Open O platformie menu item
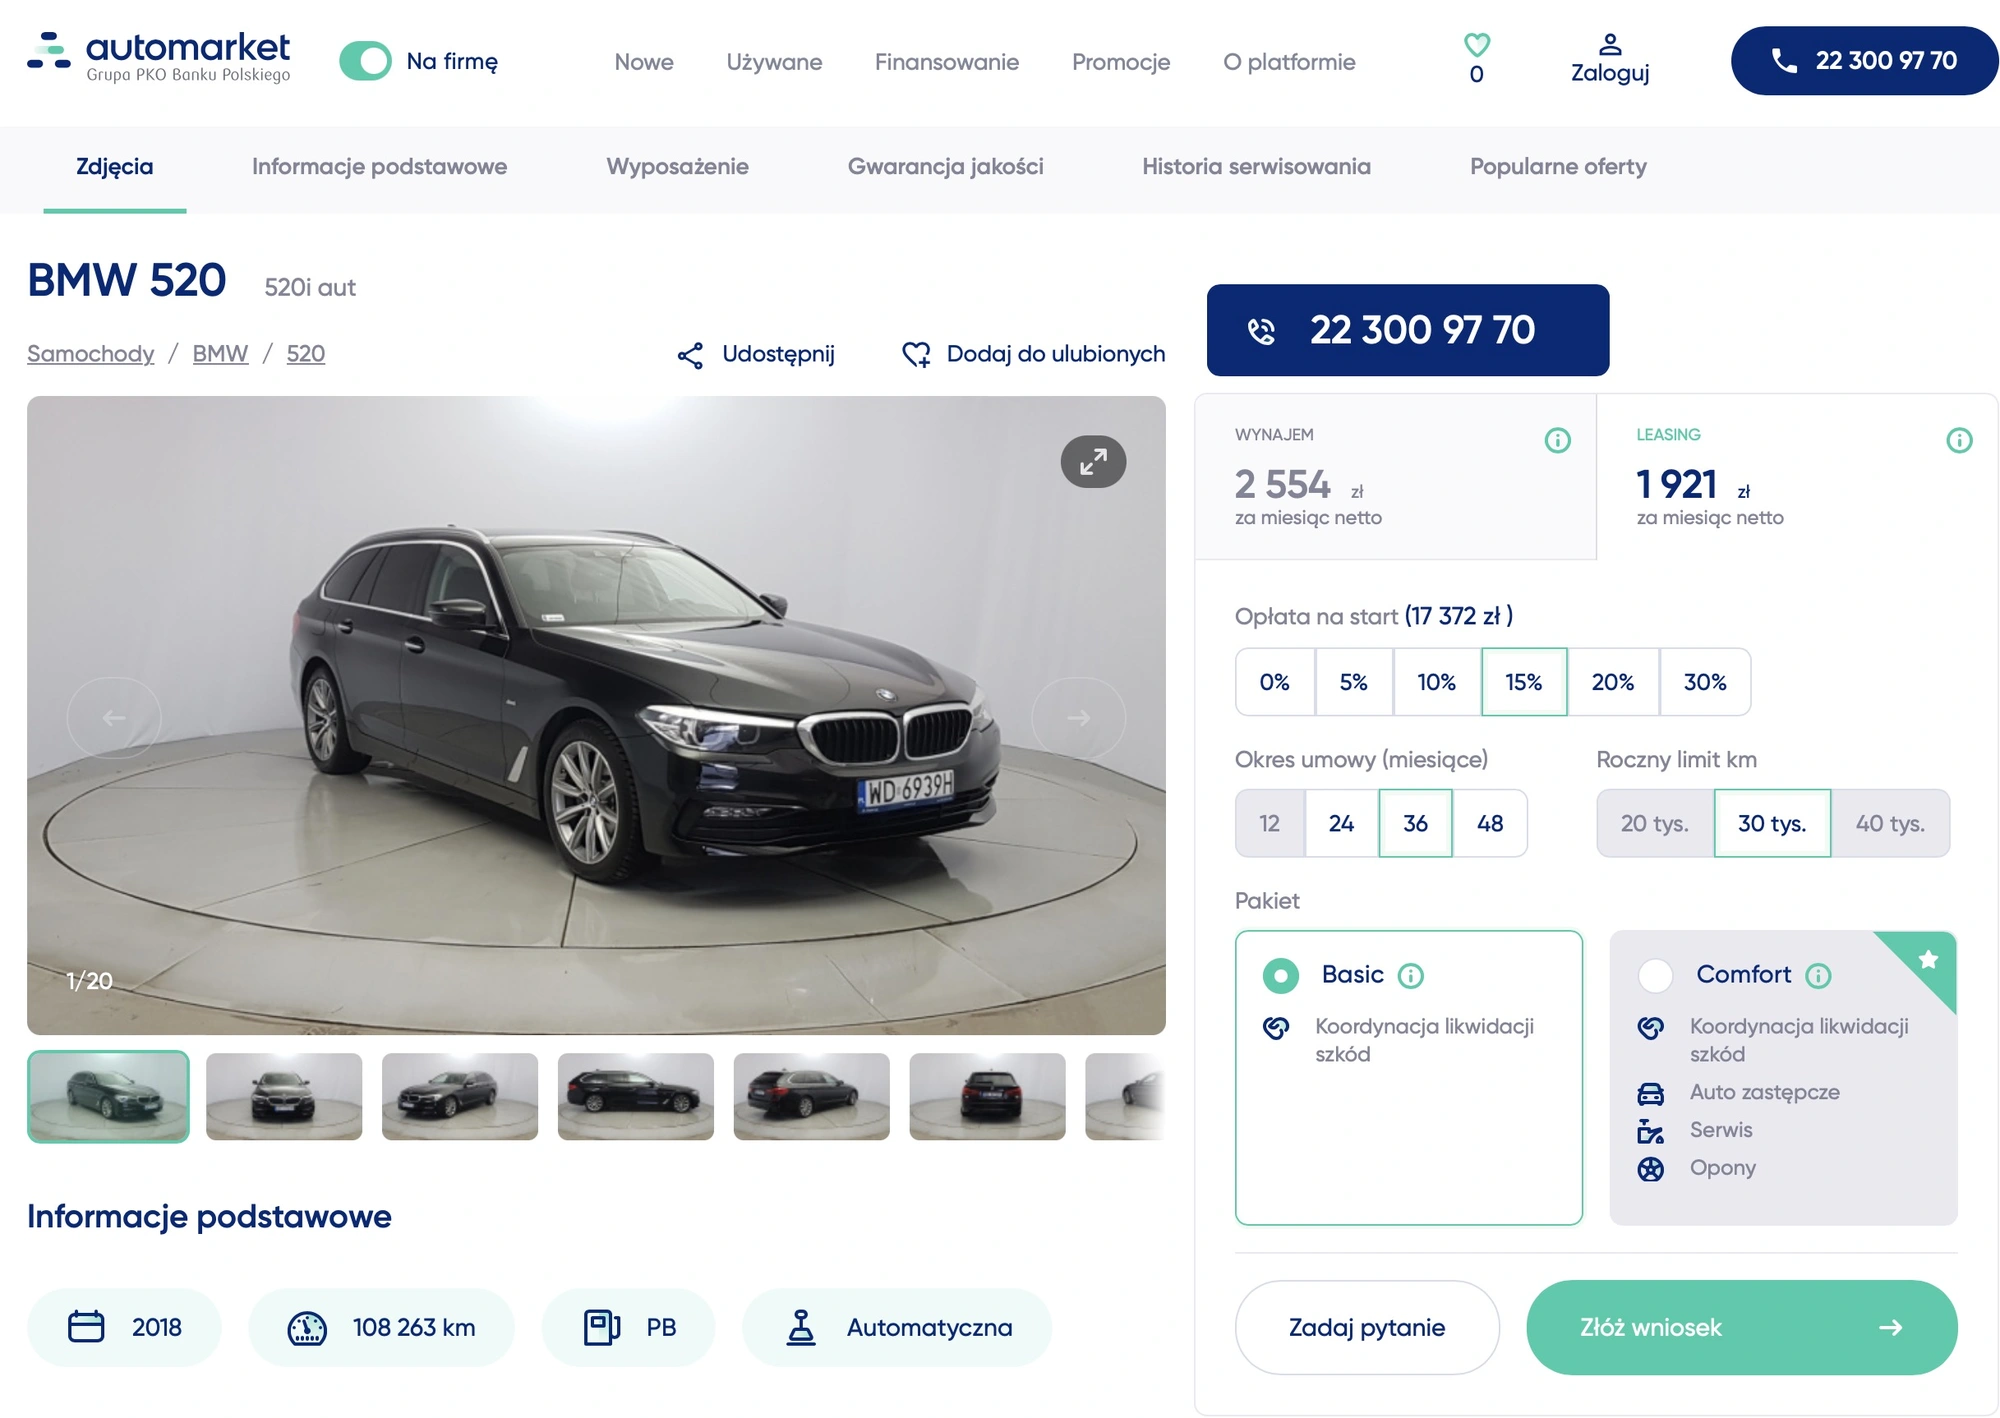2000x1418 pixels. (1289, 62)
